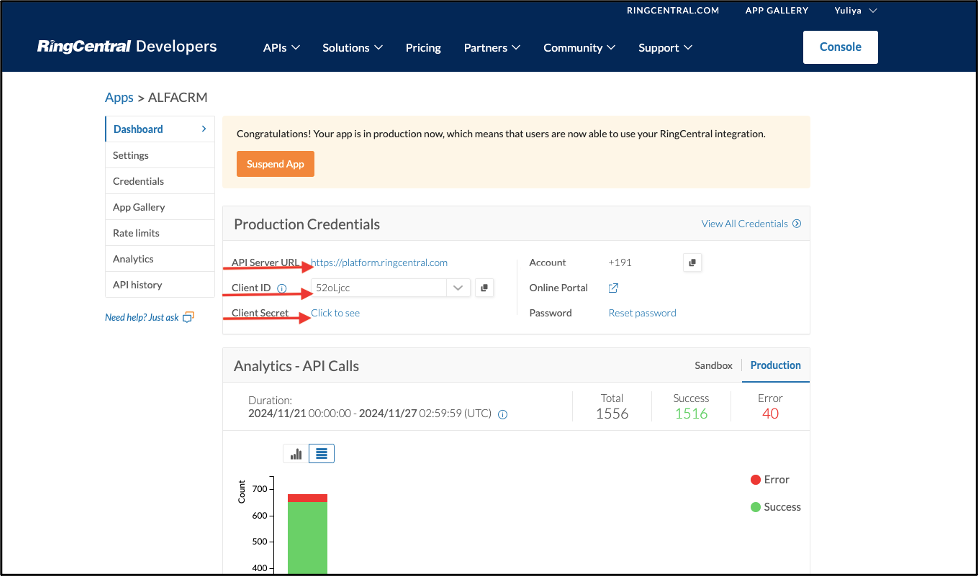
Task: Show Client ID info tooltip icon
Action: [282, 288]
